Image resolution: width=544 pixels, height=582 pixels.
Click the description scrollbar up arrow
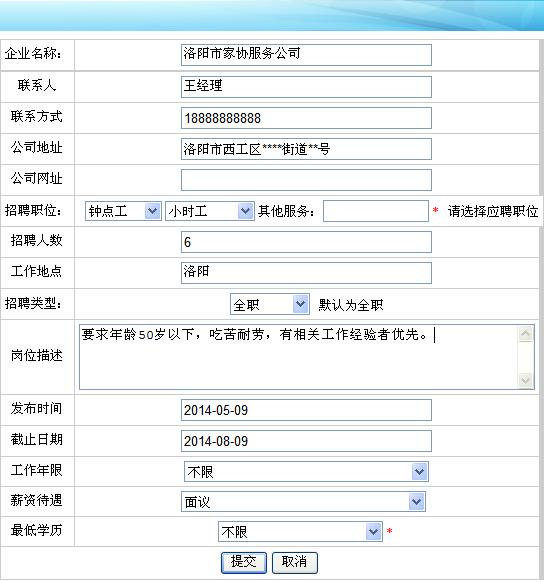pos(525,334)
